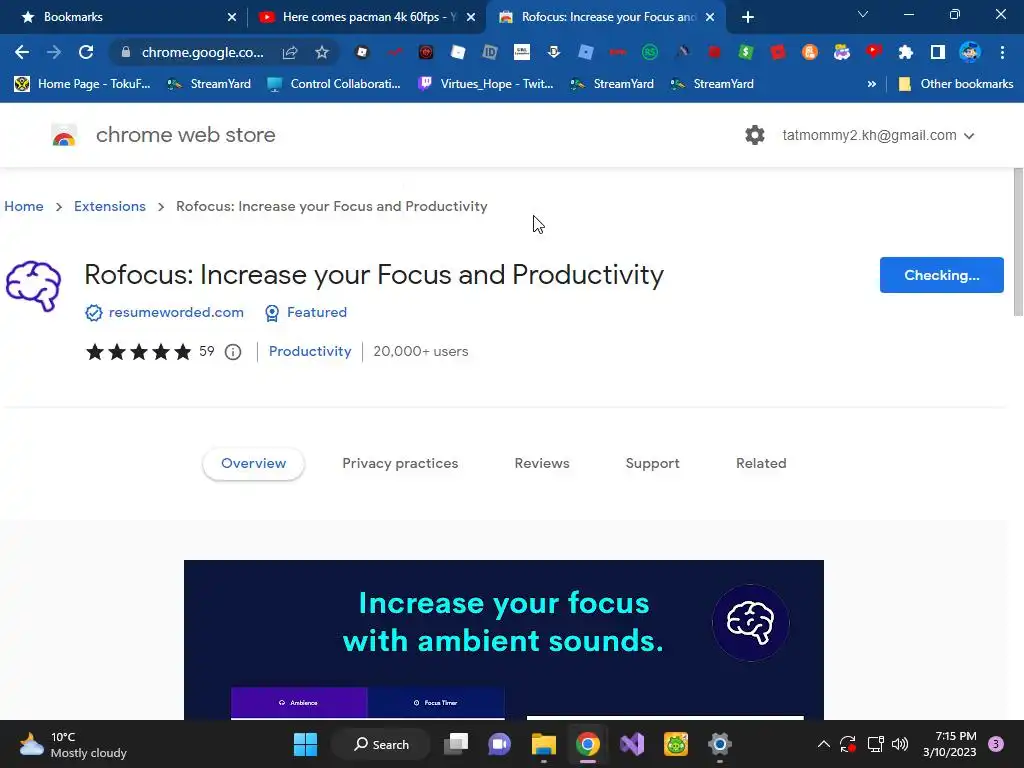The image size is (1024, 768).
Task: Open the Productivity category link
Action: [x=310, y=351]
